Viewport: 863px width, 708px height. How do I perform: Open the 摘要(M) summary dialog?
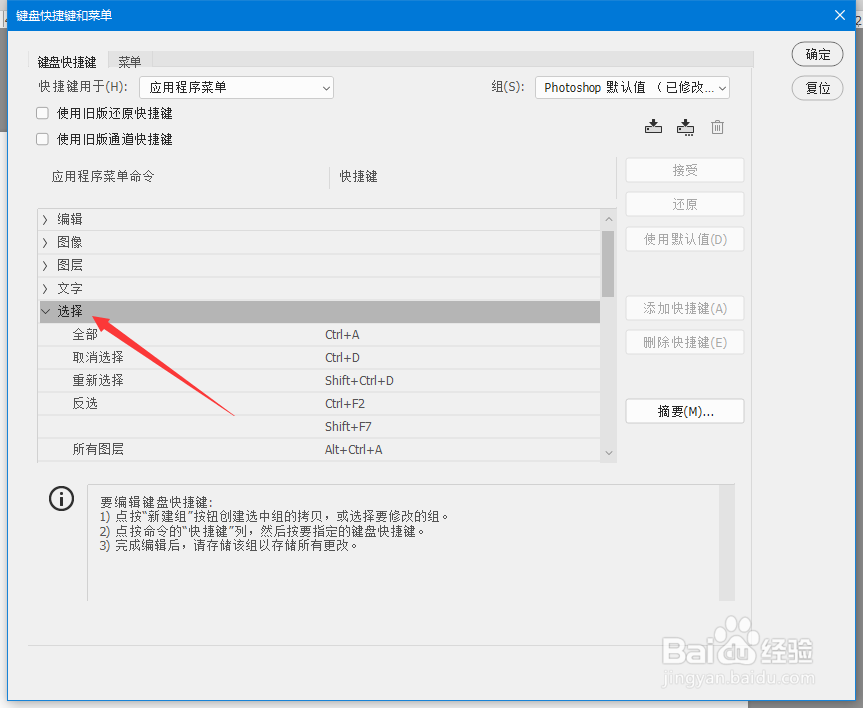(x=684, y=410)
